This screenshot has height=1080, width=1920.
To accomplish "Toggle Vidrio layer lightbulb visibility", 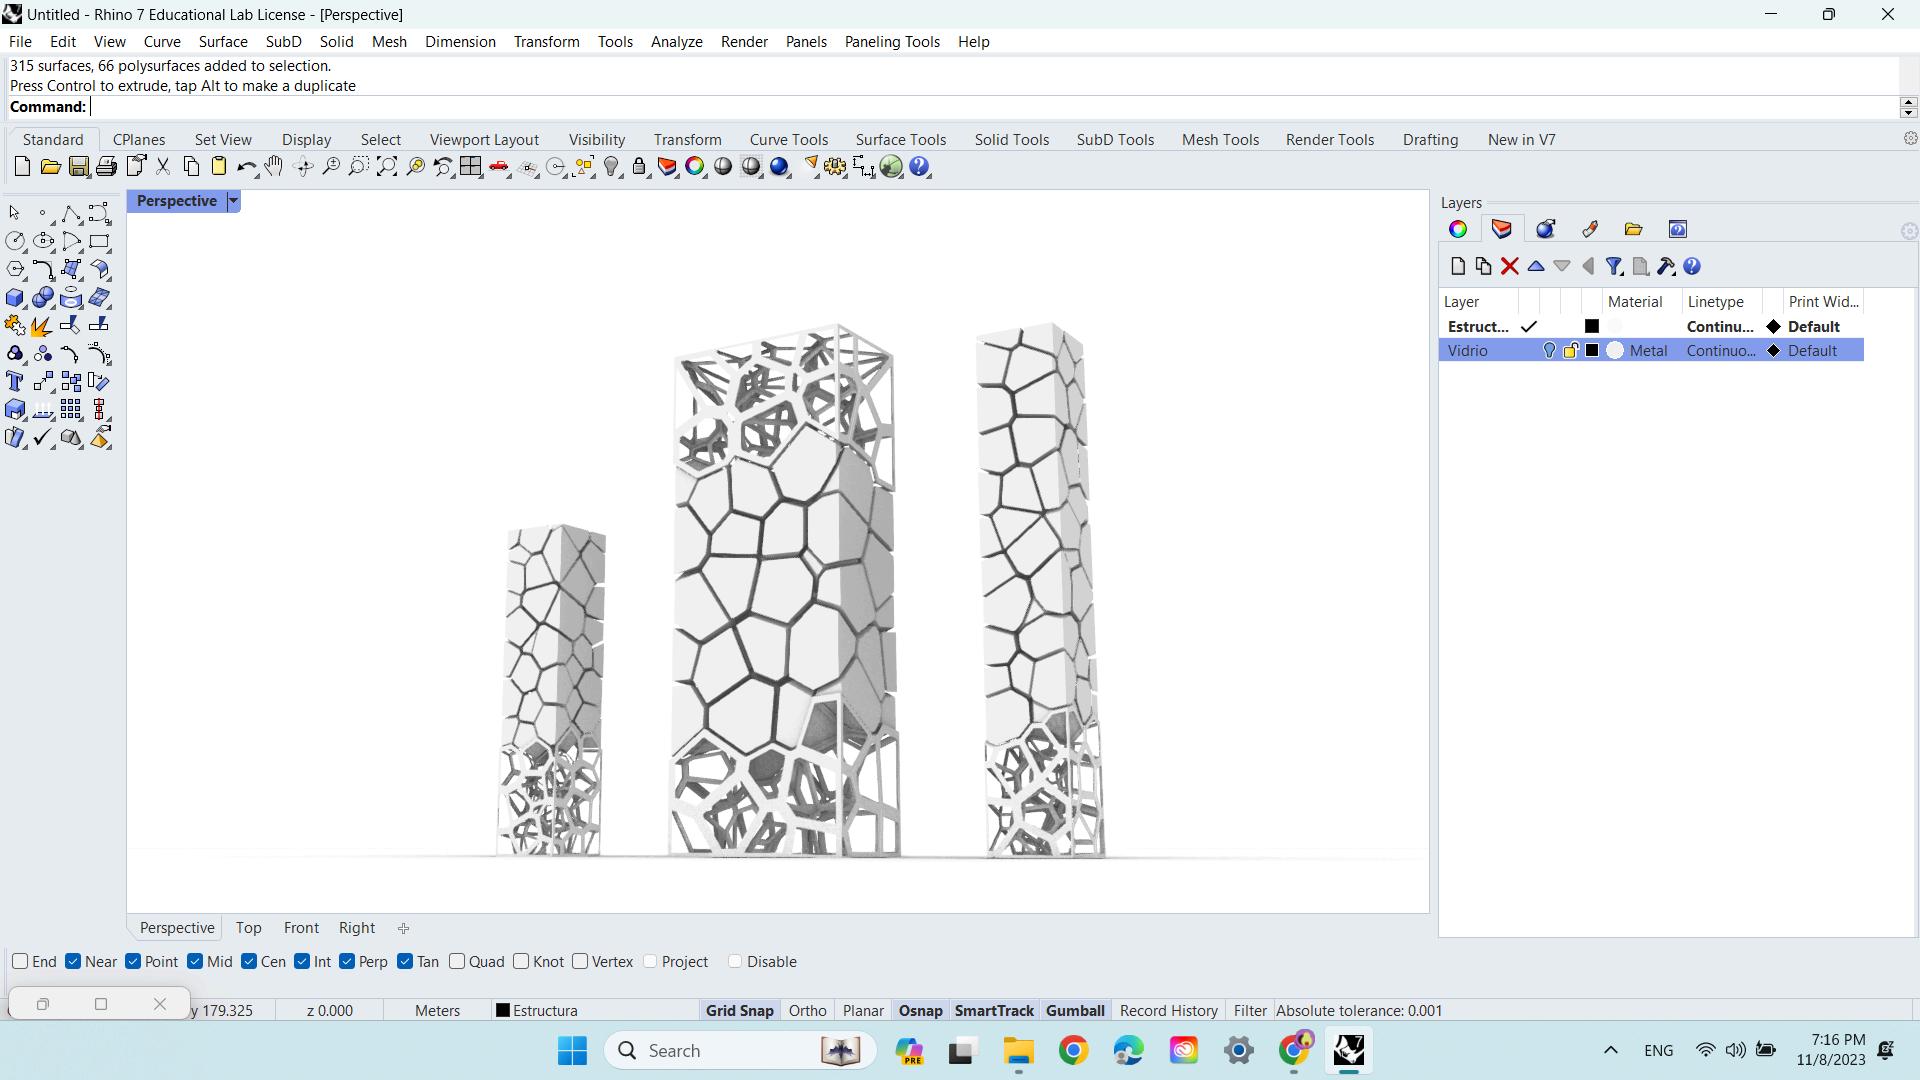I will (x=1548, y=351).
